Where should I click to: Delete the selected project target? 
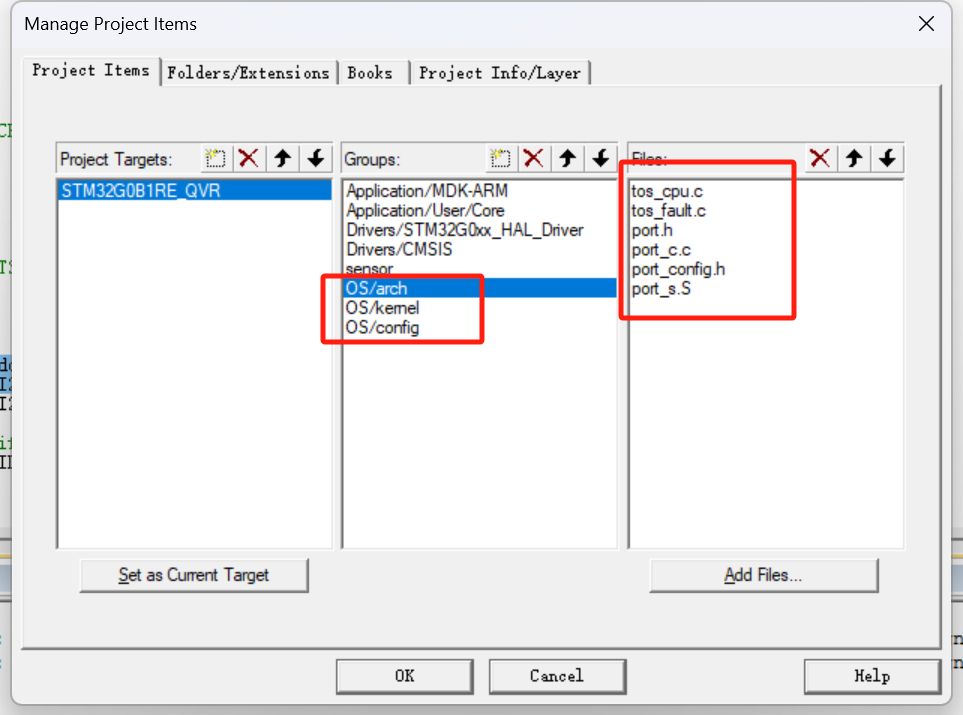click(249, 158)
